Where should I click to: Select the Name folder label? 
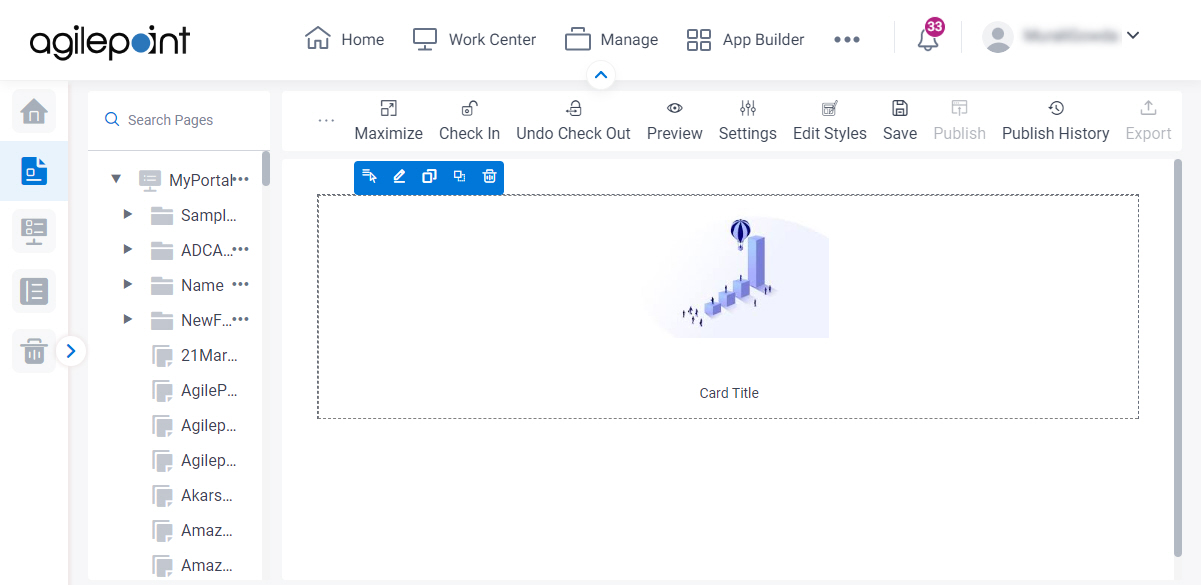point(202,285)
